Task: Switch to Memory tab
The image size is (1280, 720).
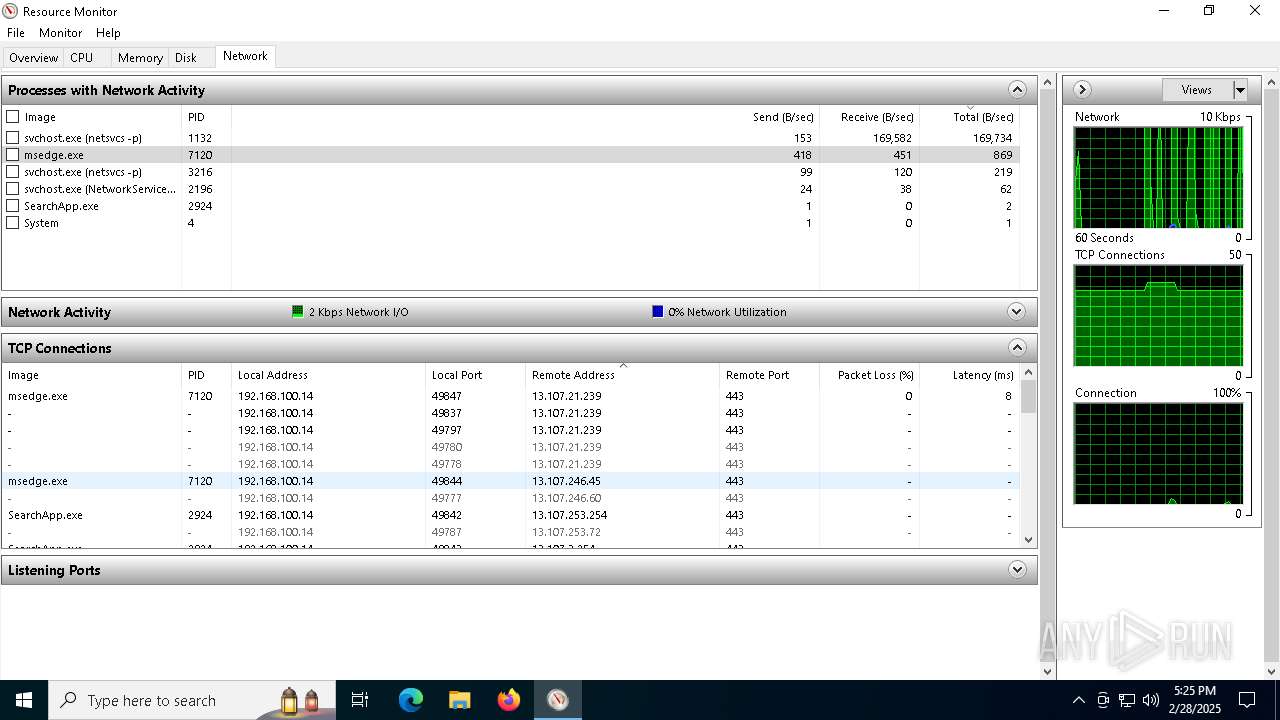Action: click(x=140, y=58)
